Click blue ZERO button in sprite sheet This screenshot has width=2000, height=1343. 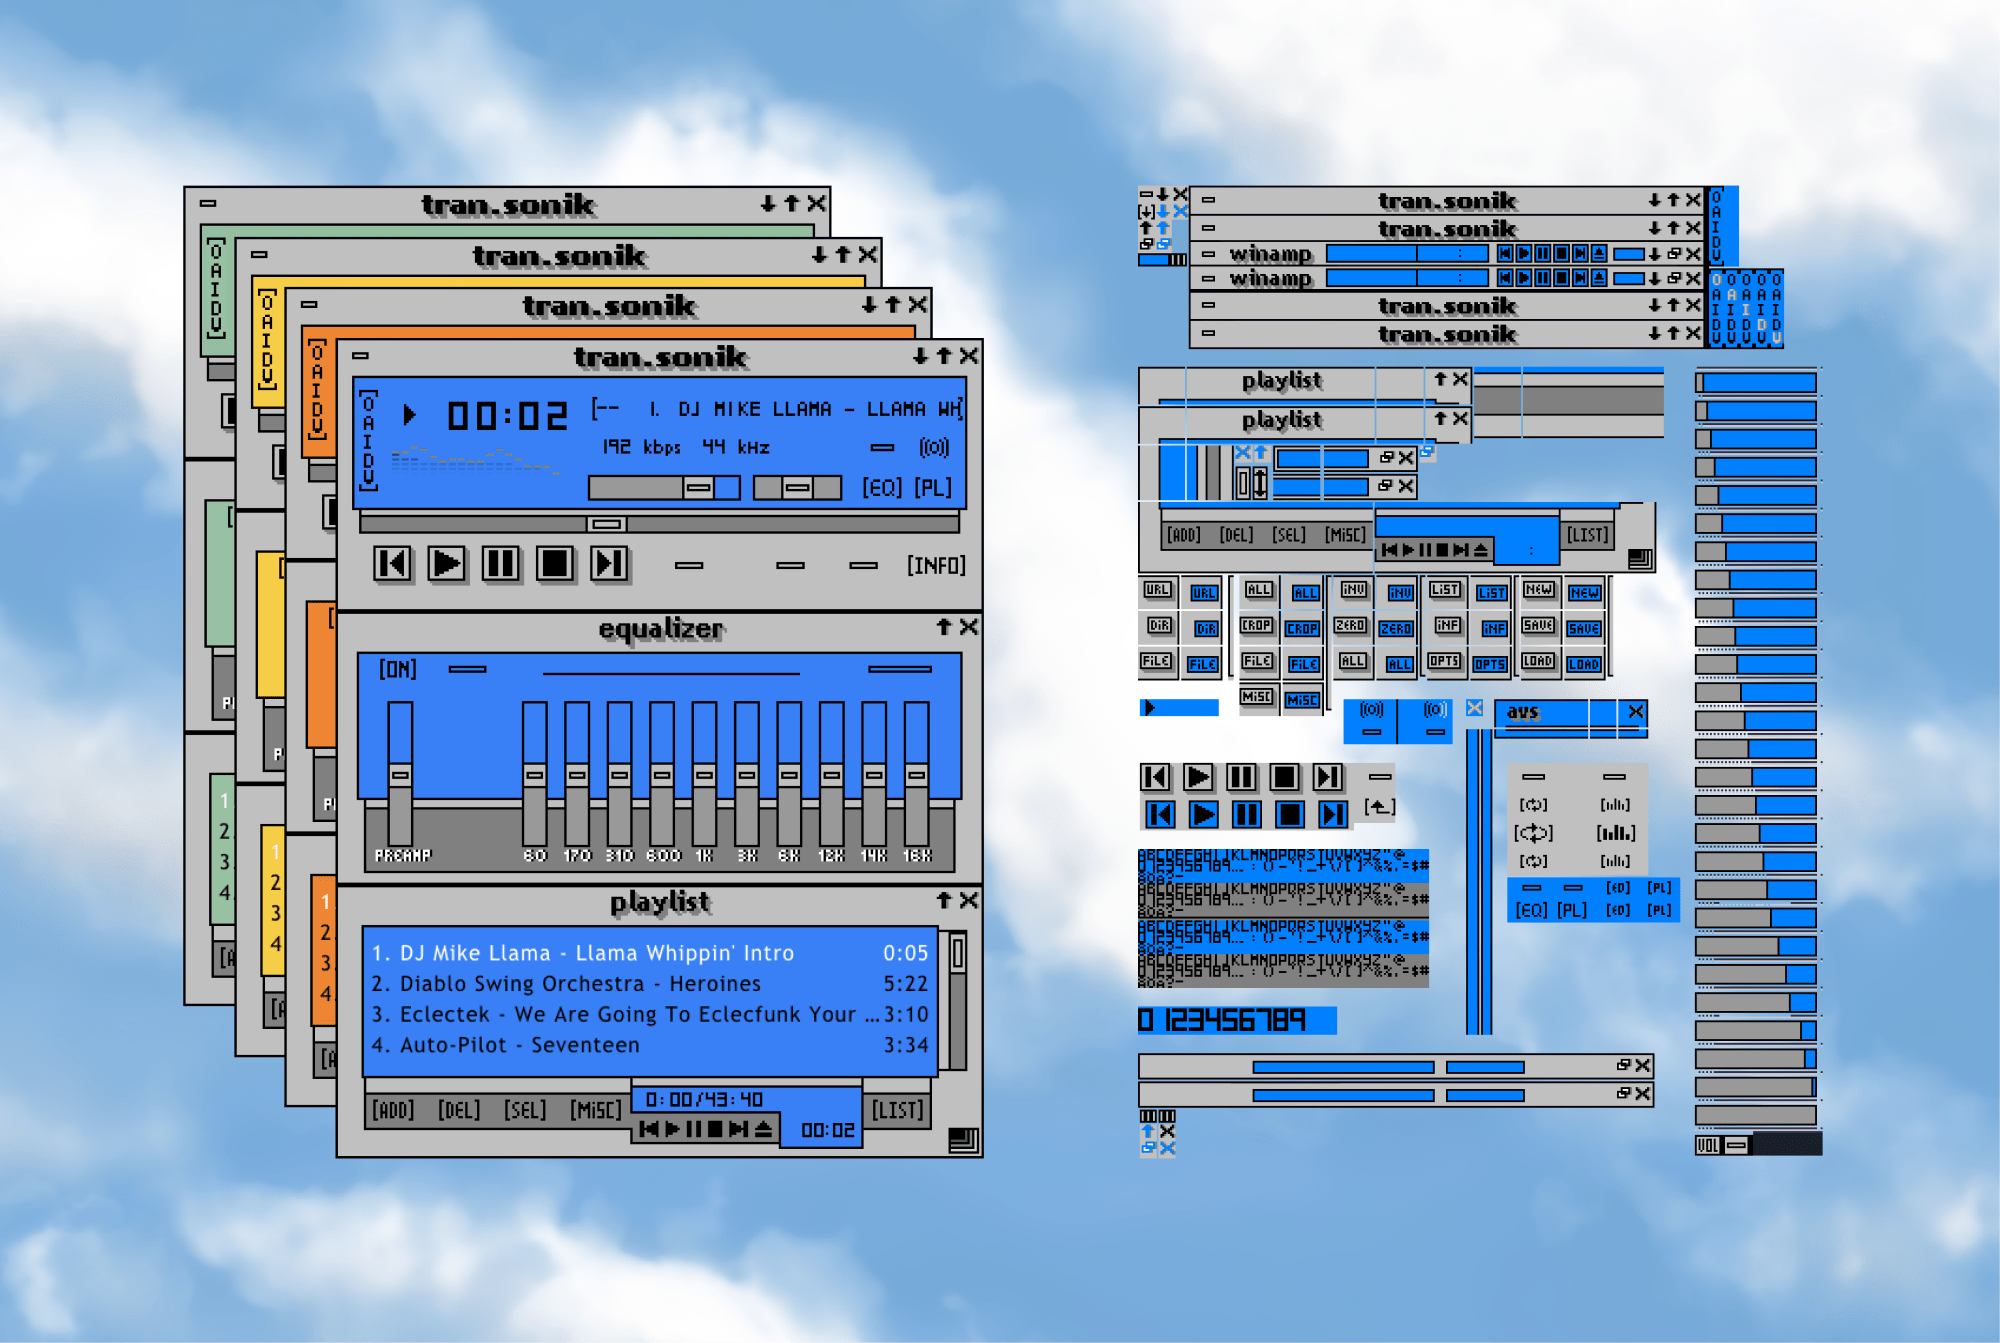pos(1396,628)
